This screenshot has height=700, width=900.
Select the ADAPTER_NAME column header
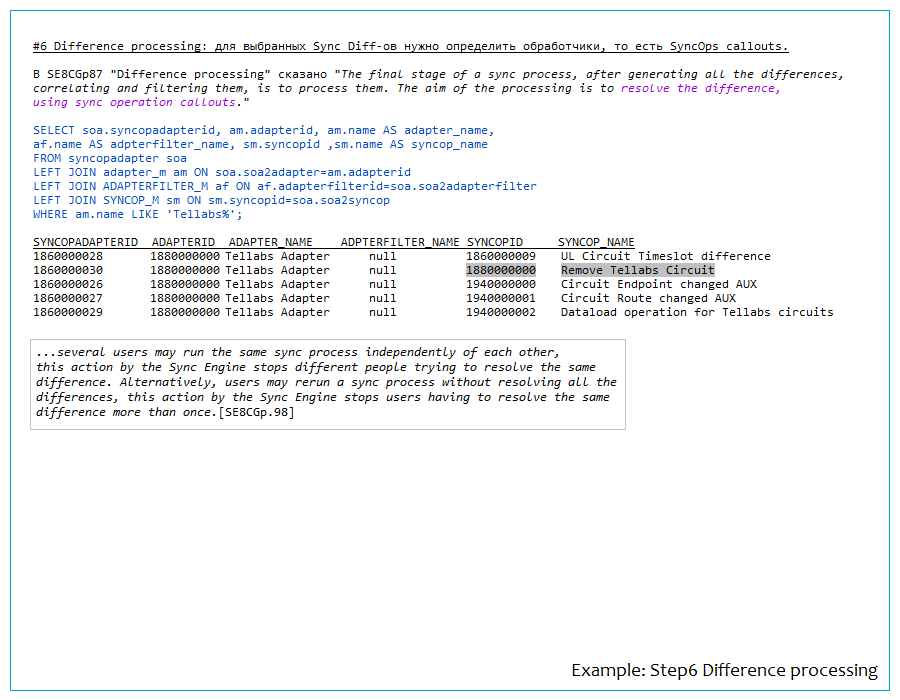[270, 242]
